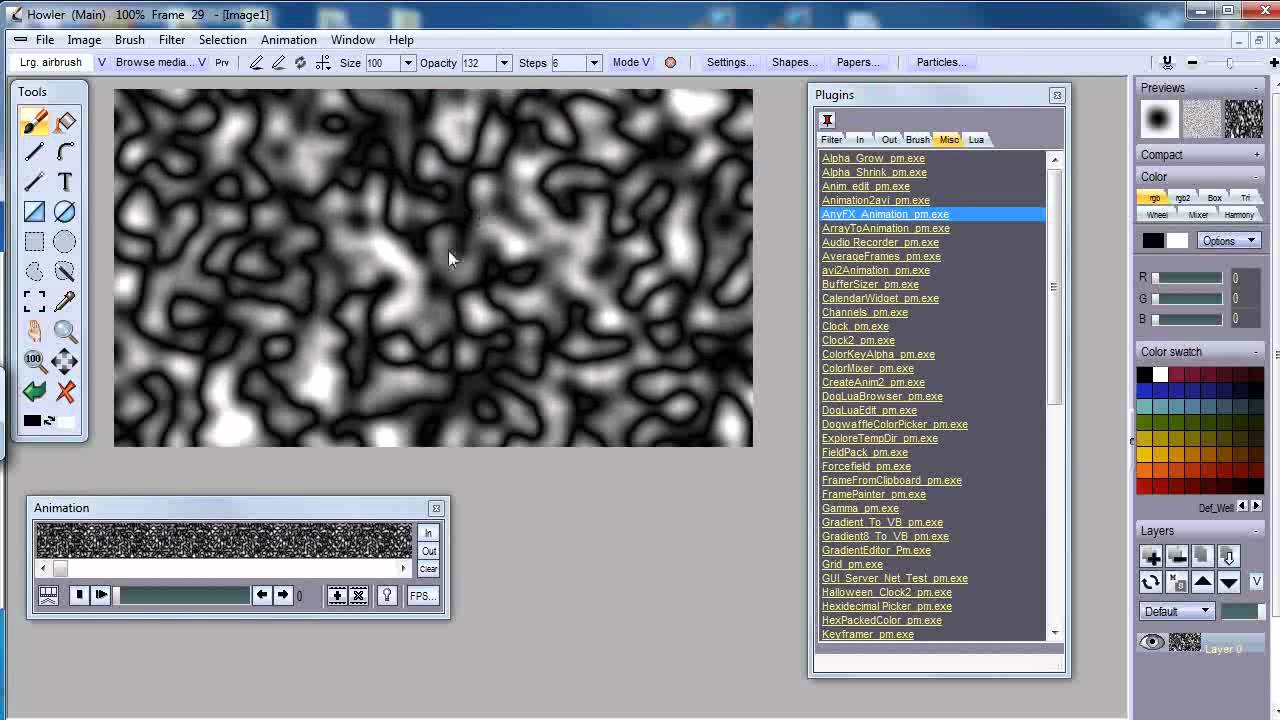Select the paint bucket fill tool
Screen dimensions: 1280x720
(65, 122)
